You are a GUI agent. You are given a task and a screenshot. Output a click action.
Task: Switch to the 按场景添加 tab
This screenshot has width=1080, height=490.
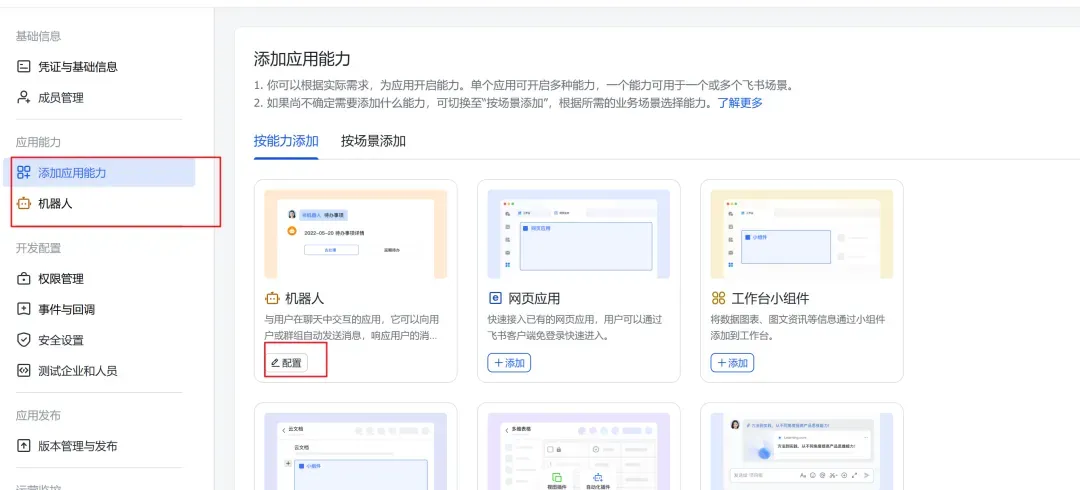(373, 141)
